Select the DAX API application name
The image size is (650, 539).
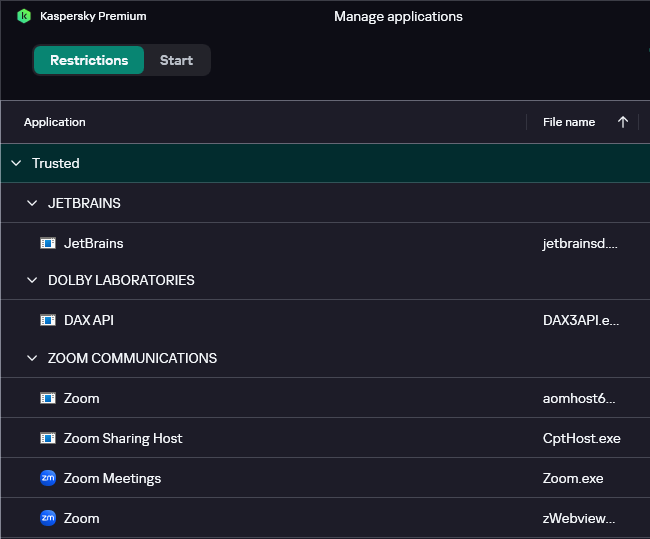89,320
